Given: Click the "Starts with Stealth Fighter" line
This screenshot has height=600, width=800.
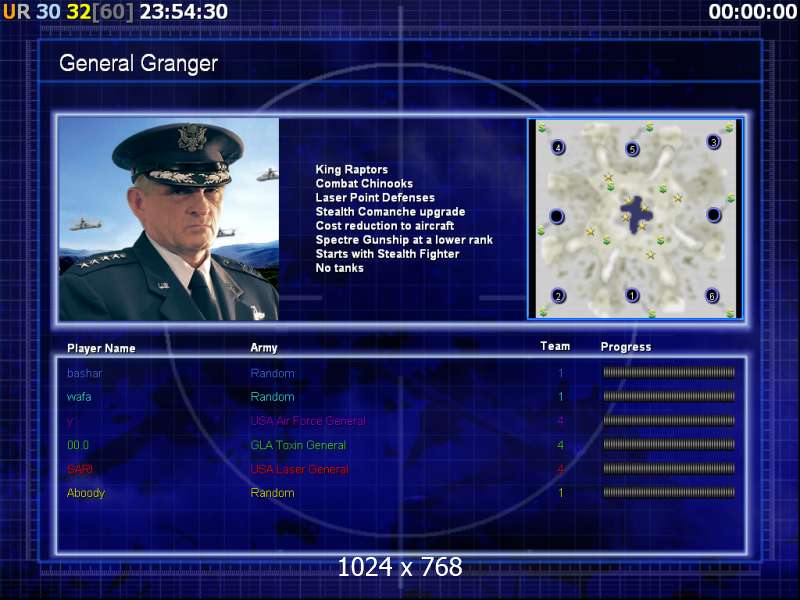Looking at the screenshot, I should pos(387,254).
